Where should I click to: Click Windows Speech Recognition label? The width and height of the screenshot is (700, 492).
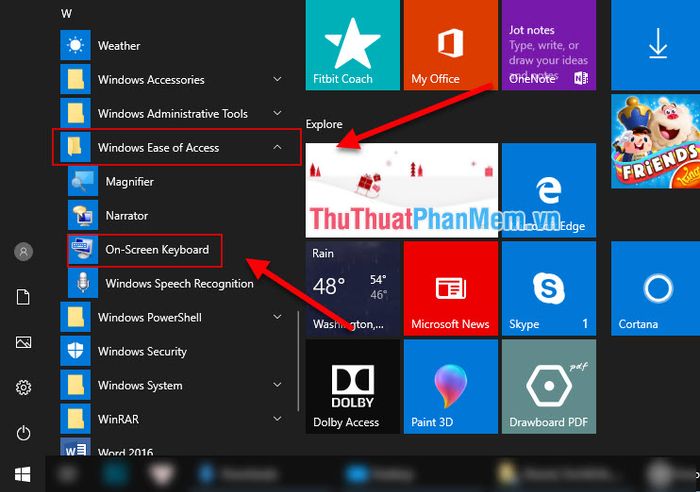tap(179, 284)
